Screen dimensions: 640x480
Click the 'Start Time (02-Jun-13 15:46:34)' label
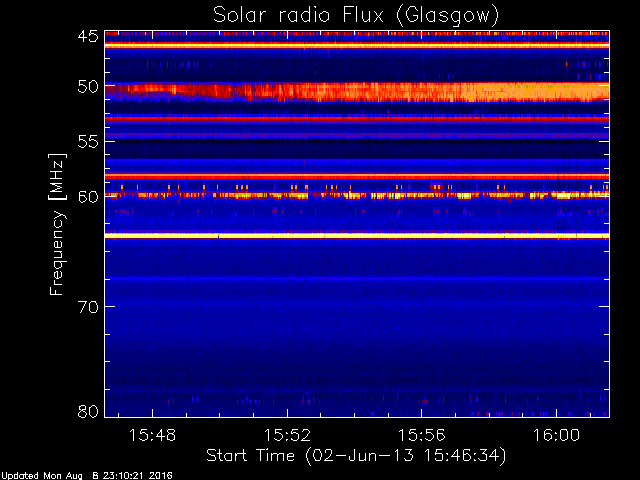(356, 456)
